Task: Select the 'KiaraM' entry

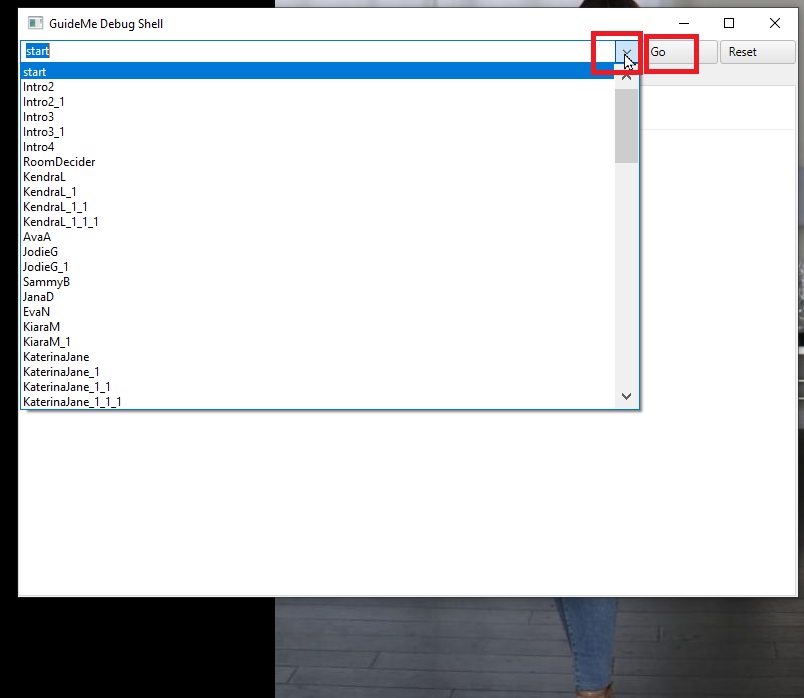Action: pos(318,327)
